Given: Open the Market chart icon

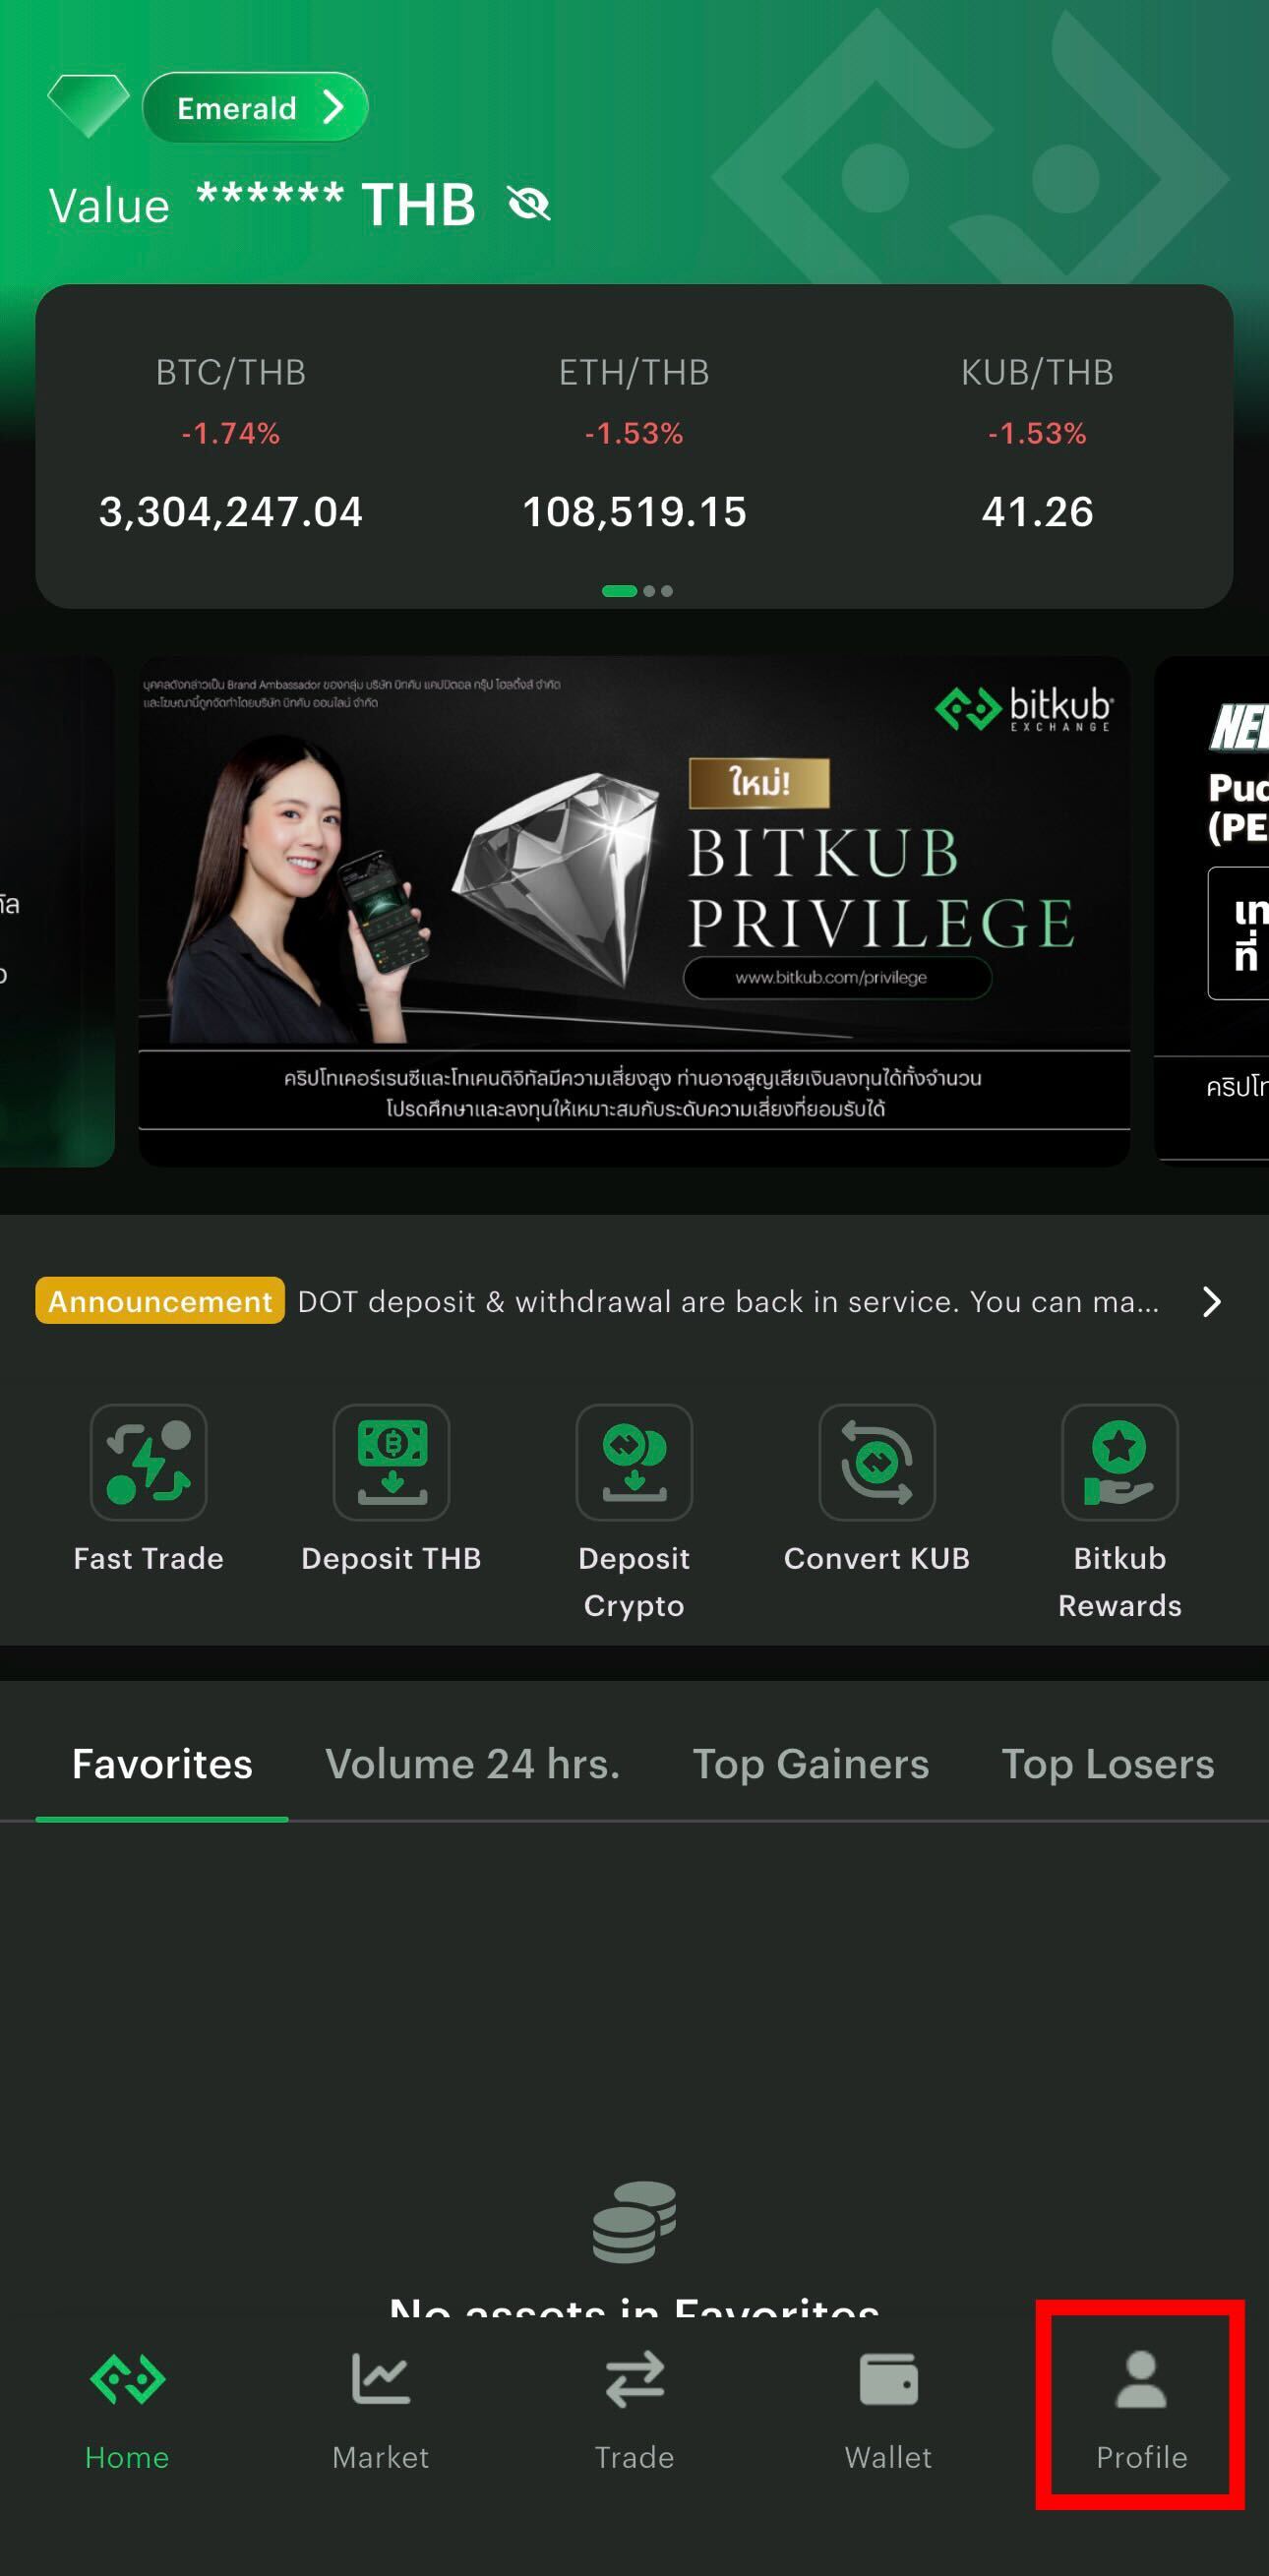Looking at the screenshot, I should [380, 2379].
